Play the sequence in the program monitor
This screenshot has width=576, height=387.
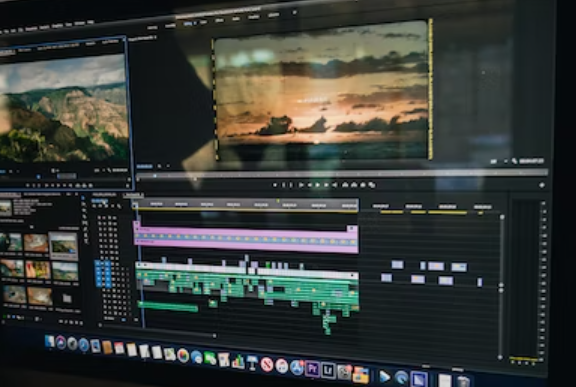(x=318, y=185)
